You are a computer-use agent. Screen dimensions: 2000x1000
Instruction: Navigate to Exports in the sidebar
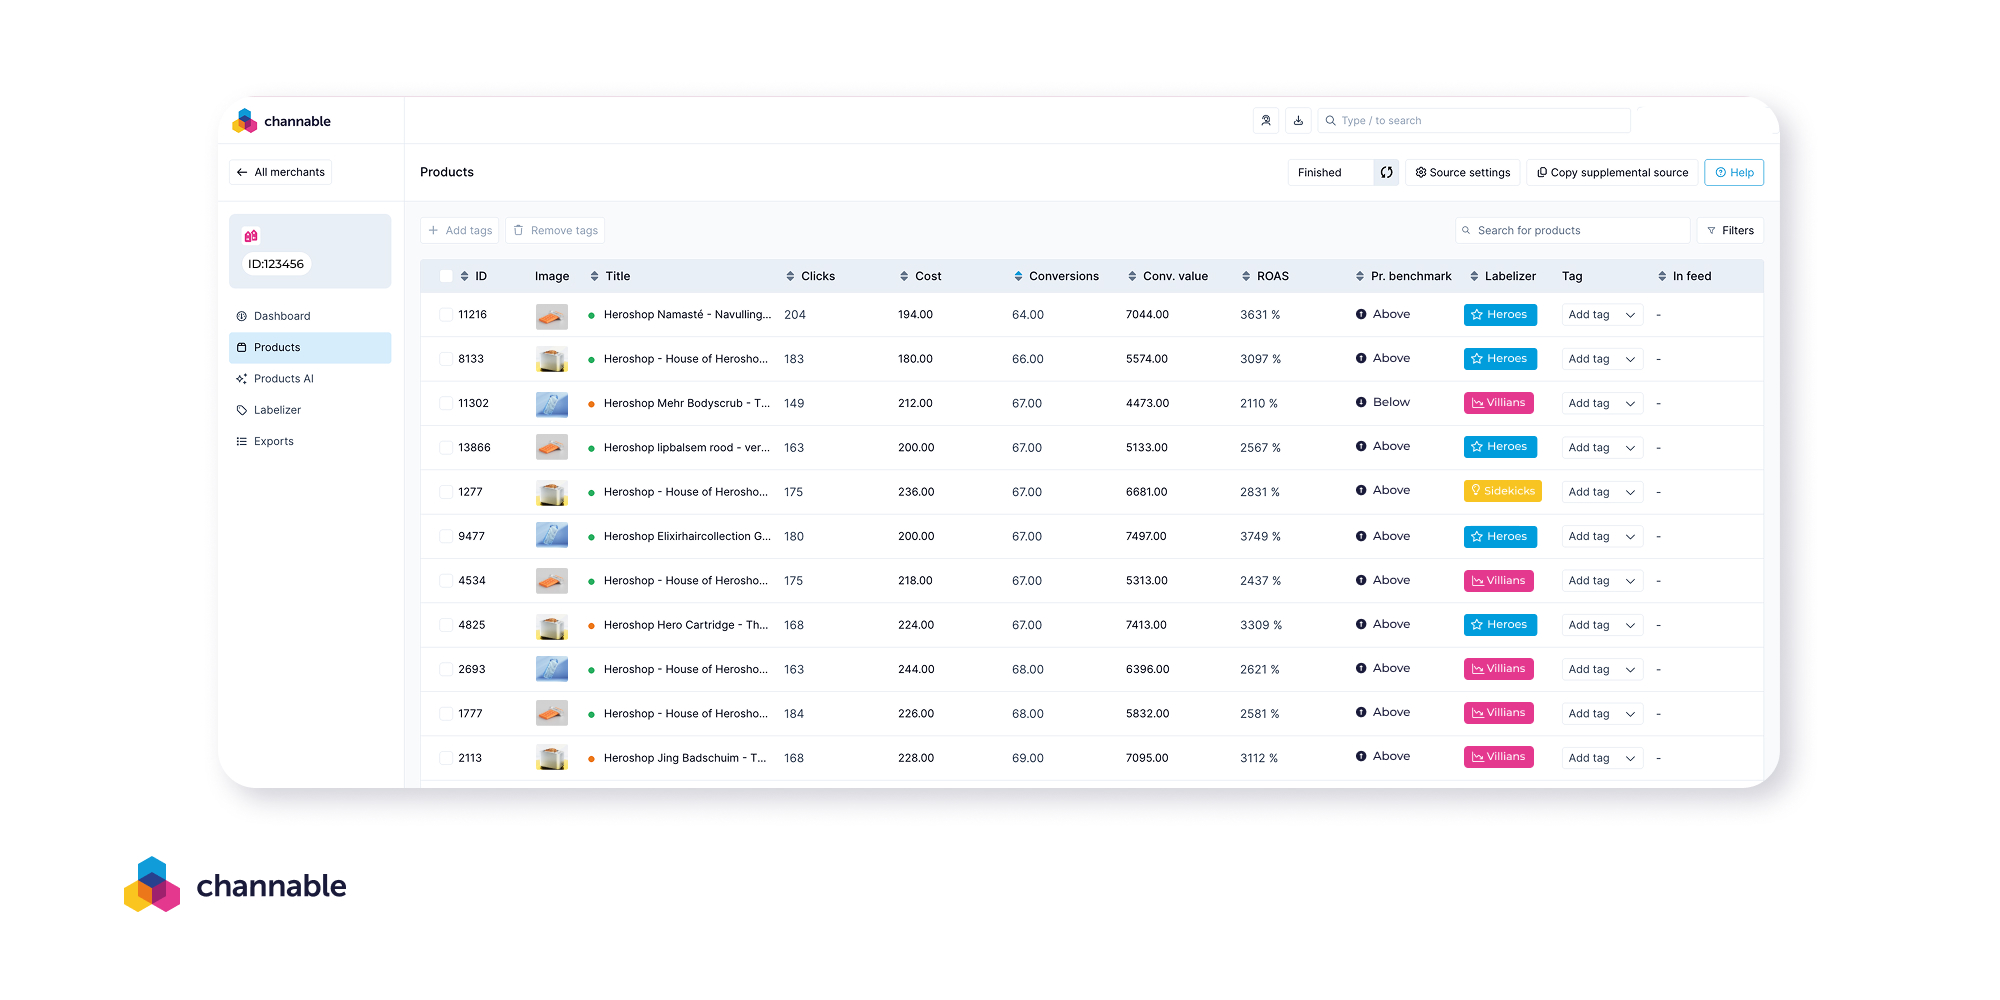tap(310, 441)
